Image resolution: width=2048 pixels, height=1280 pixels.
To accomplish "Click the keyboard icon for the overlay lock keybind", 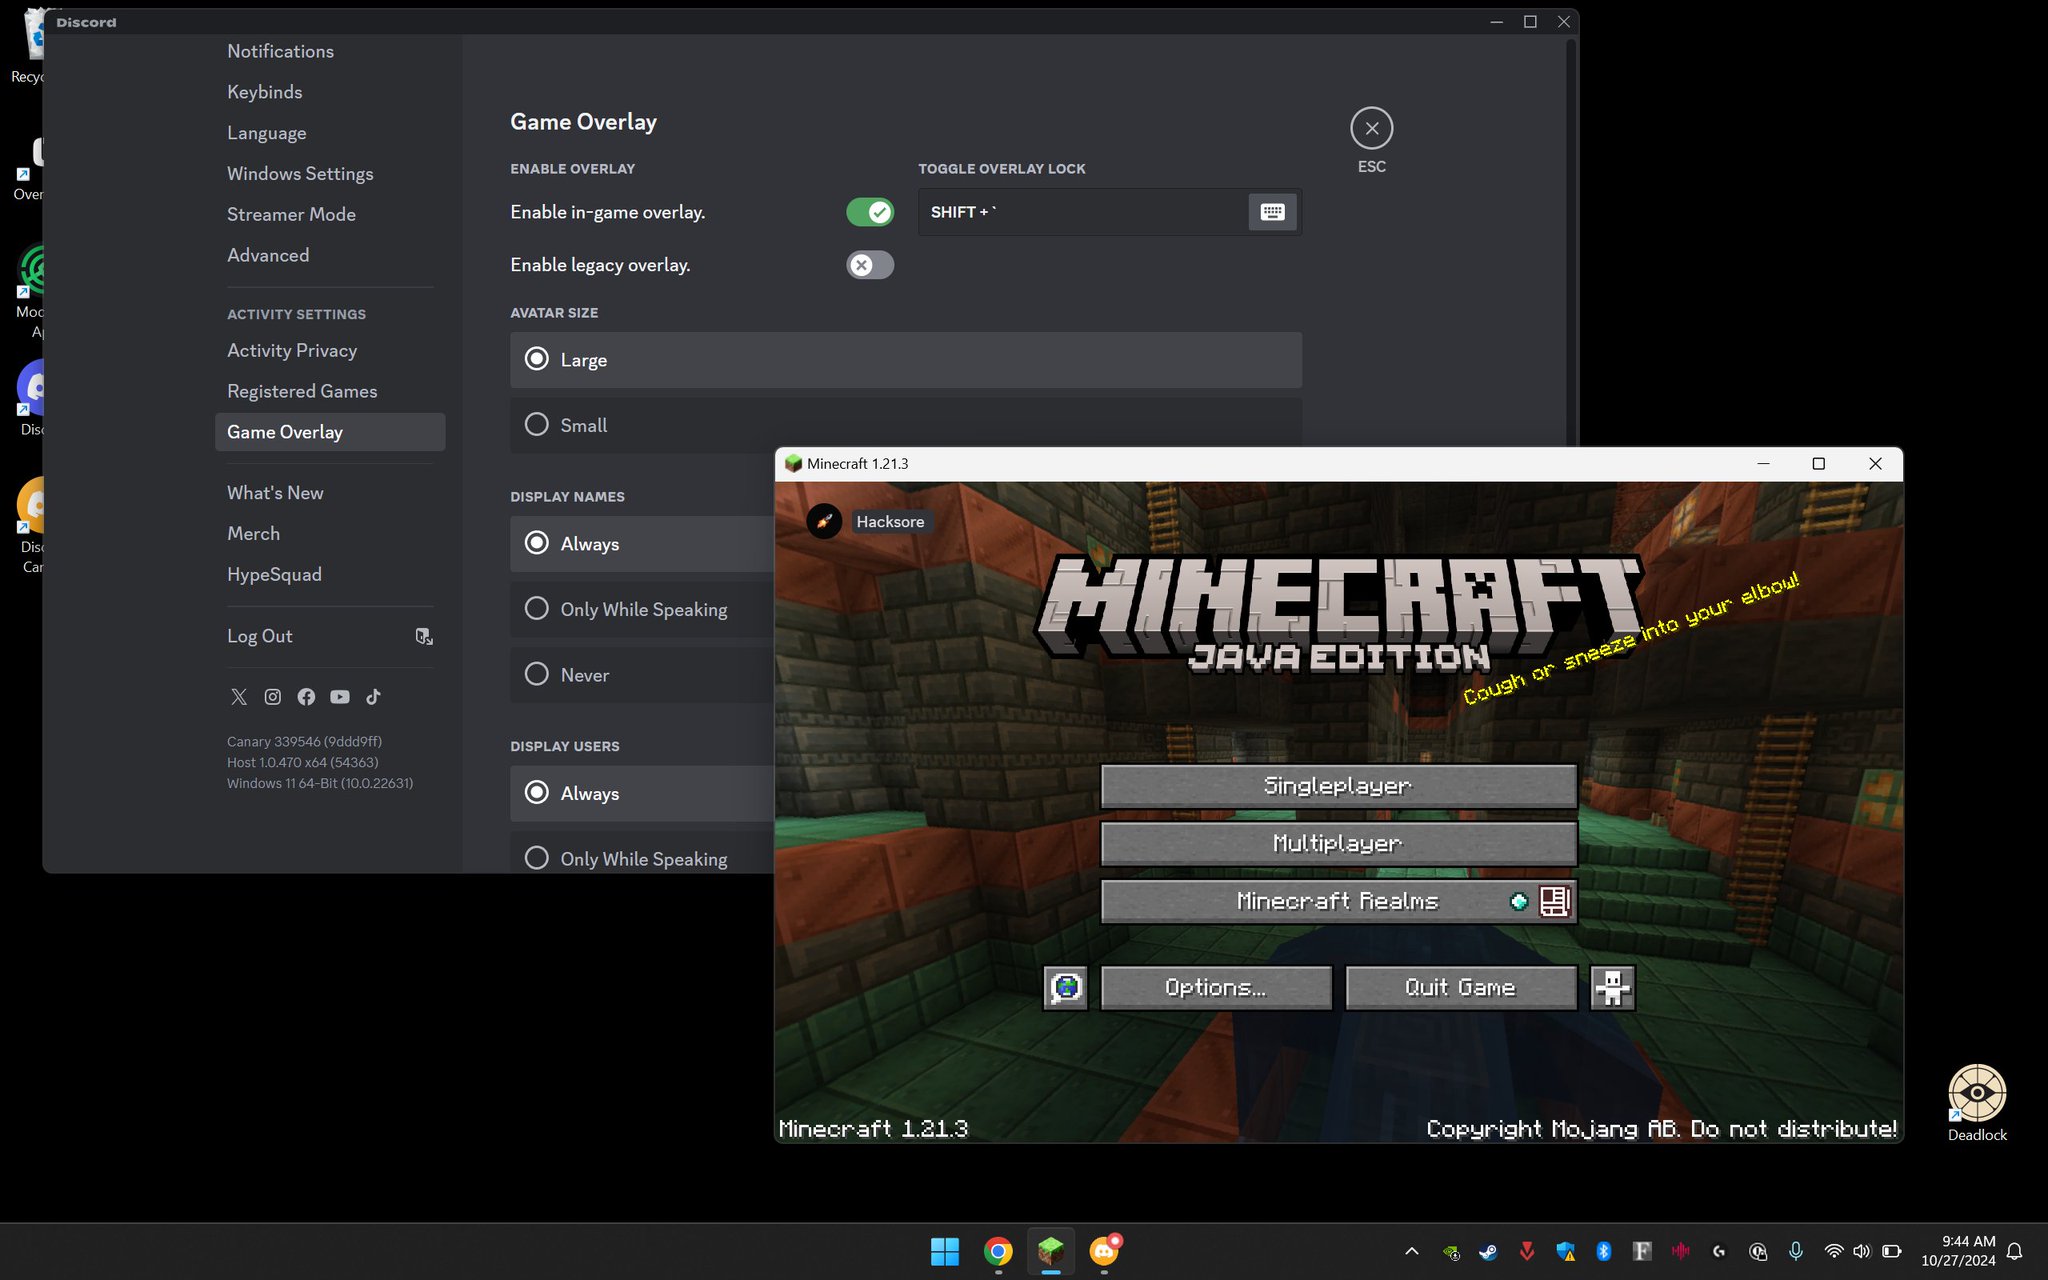I will click(1272, 212).
